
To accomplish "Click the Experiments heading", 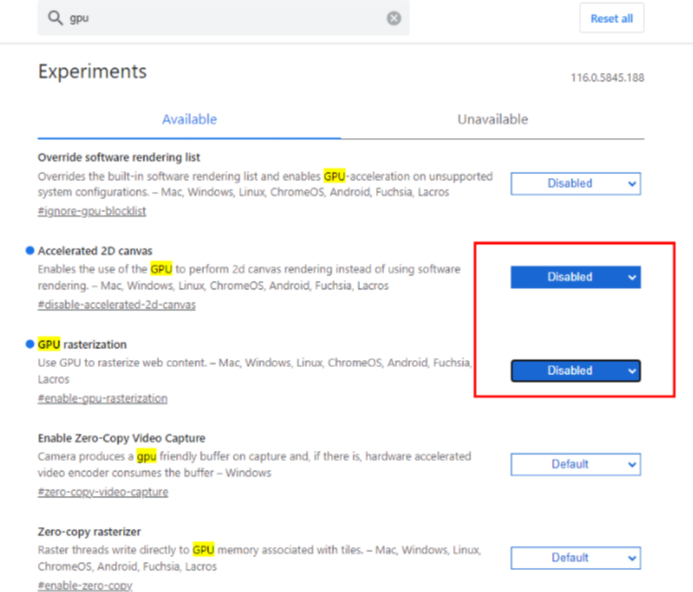I will pyautogui.click(x=92, y=72).
